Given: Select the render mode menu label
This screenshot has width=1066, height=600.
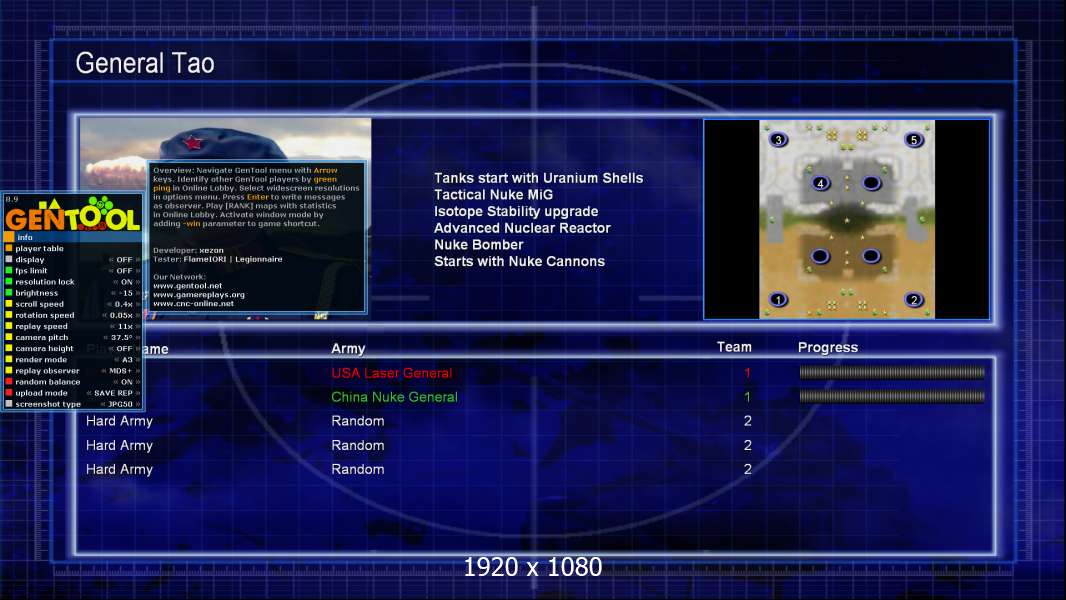Looking at the screenshot, I should [x=41, y=359].
